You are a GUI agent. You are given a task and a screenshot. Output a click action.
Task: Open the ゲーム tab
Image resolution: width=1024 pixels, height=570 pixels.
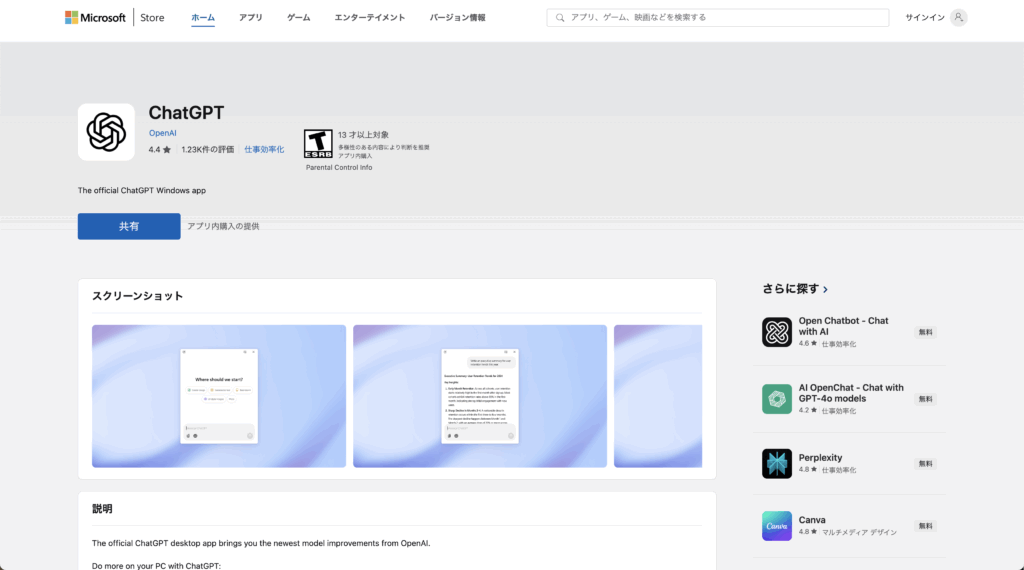click(x=298, y=18)
